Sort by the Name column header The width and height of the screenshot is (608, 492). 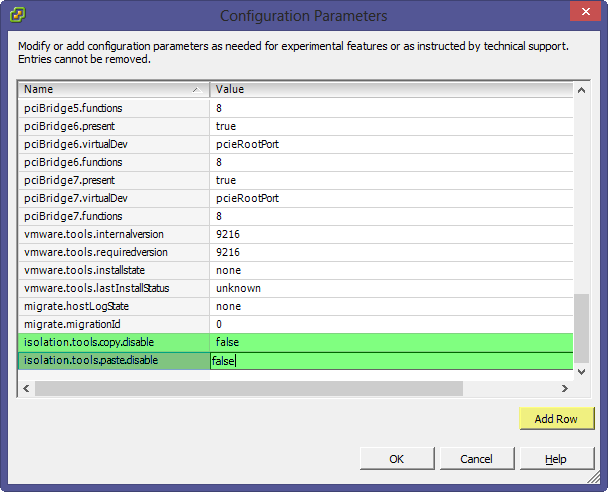coord(114,90)
